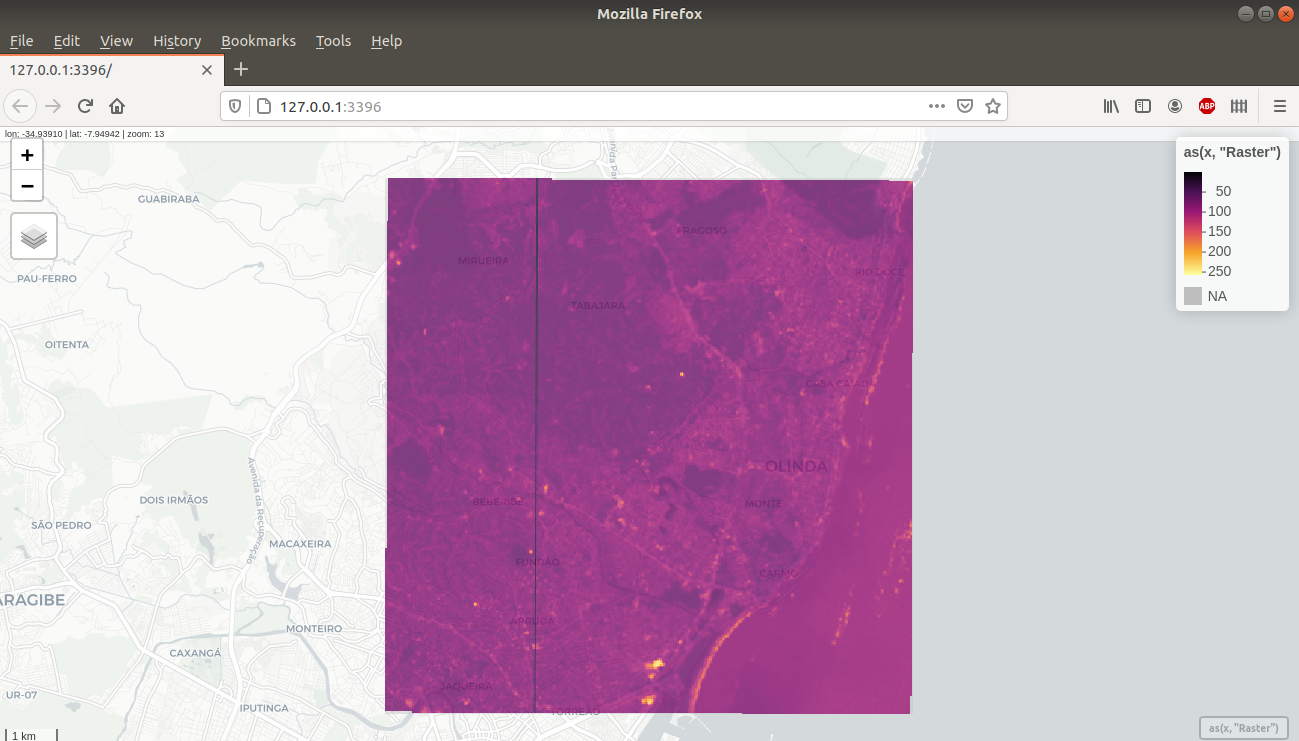Zoom out on the map

click(x=26, y=185)
